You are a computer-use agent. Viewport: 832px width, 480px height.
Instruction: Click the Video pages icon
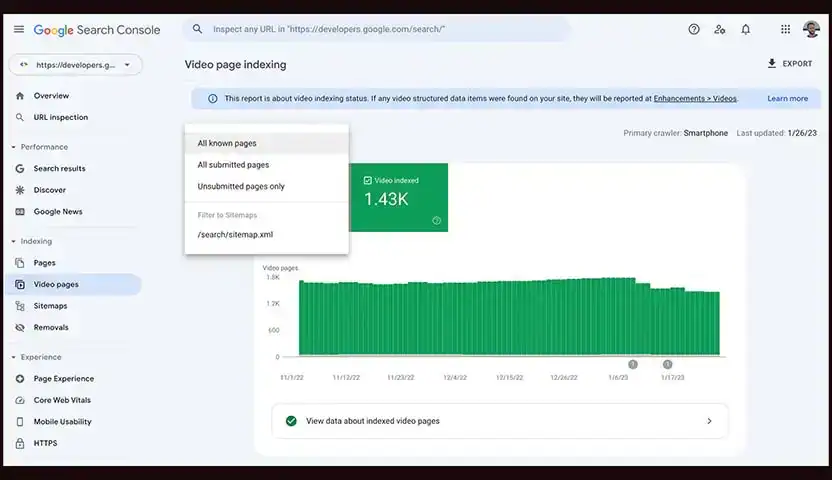[x=20, y=285]
